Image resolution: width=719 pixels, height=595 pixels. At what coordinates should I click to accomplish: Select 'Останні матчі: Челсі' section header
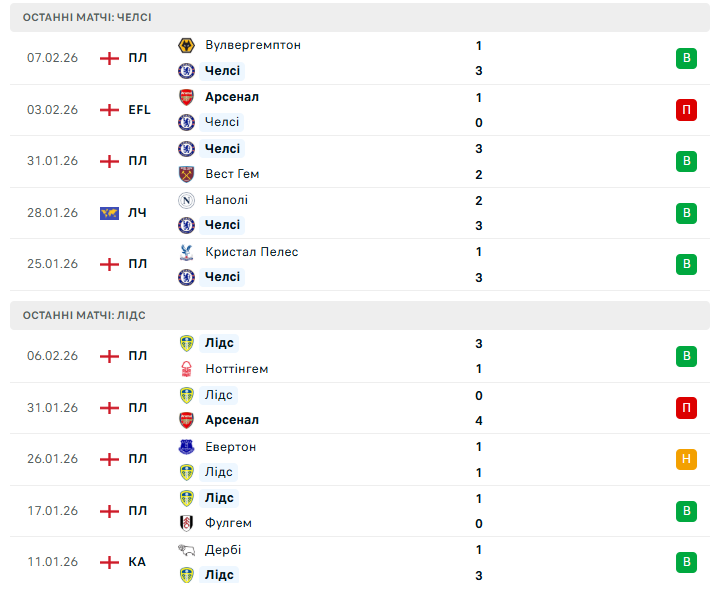tap(88, 18)
